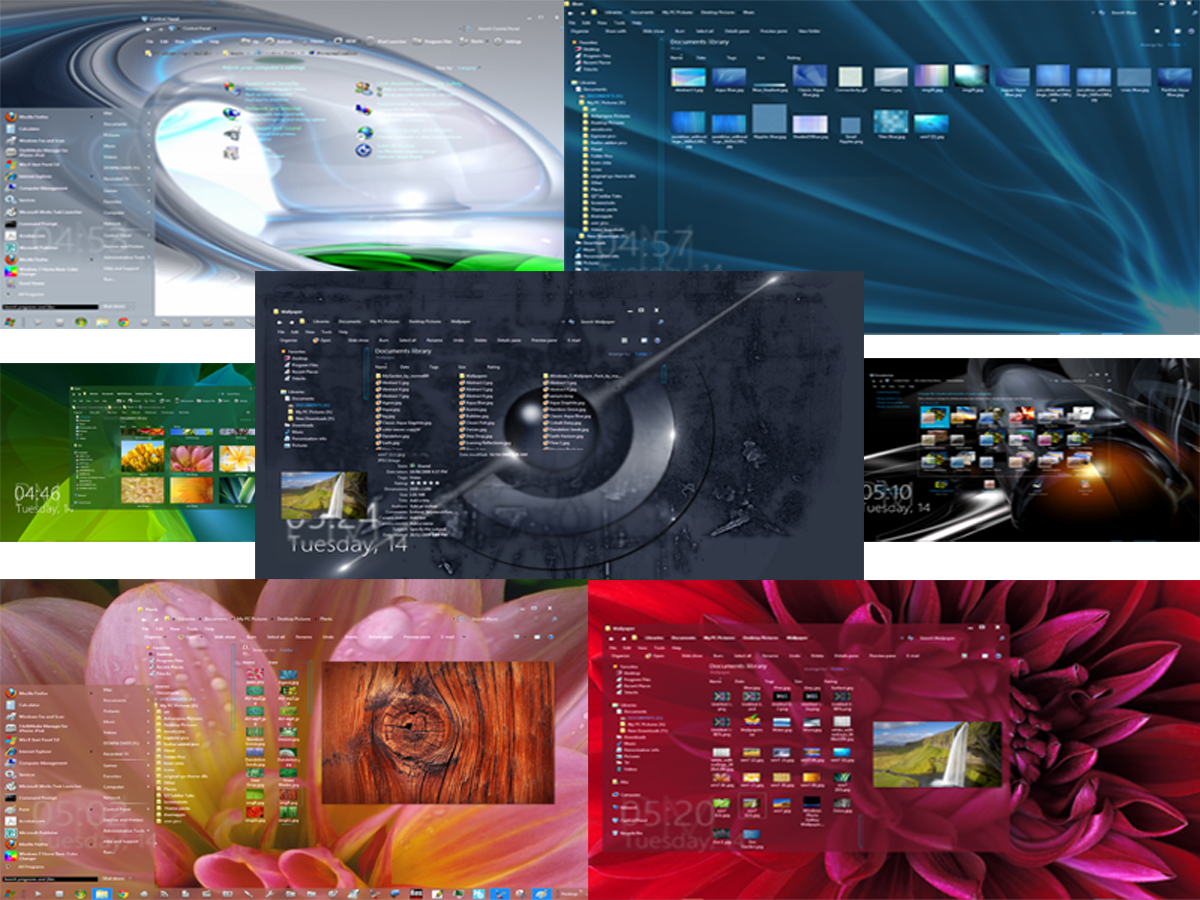Open Ease of Access icon in Control Panel
This screenshot has width=1200, height=900.
[x=363, y=150]
